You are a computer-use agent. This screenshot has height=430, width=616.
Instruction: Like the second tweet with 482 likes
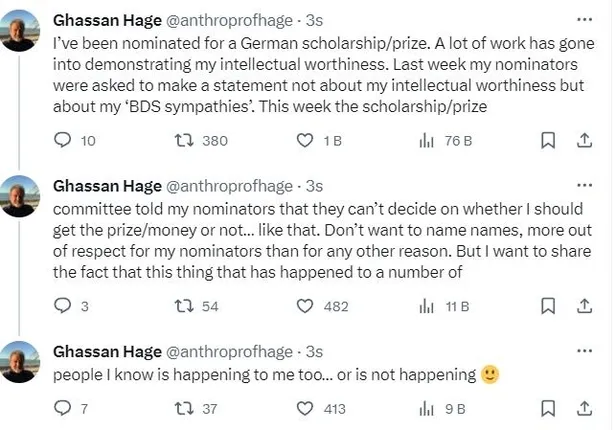click(307, 306)
